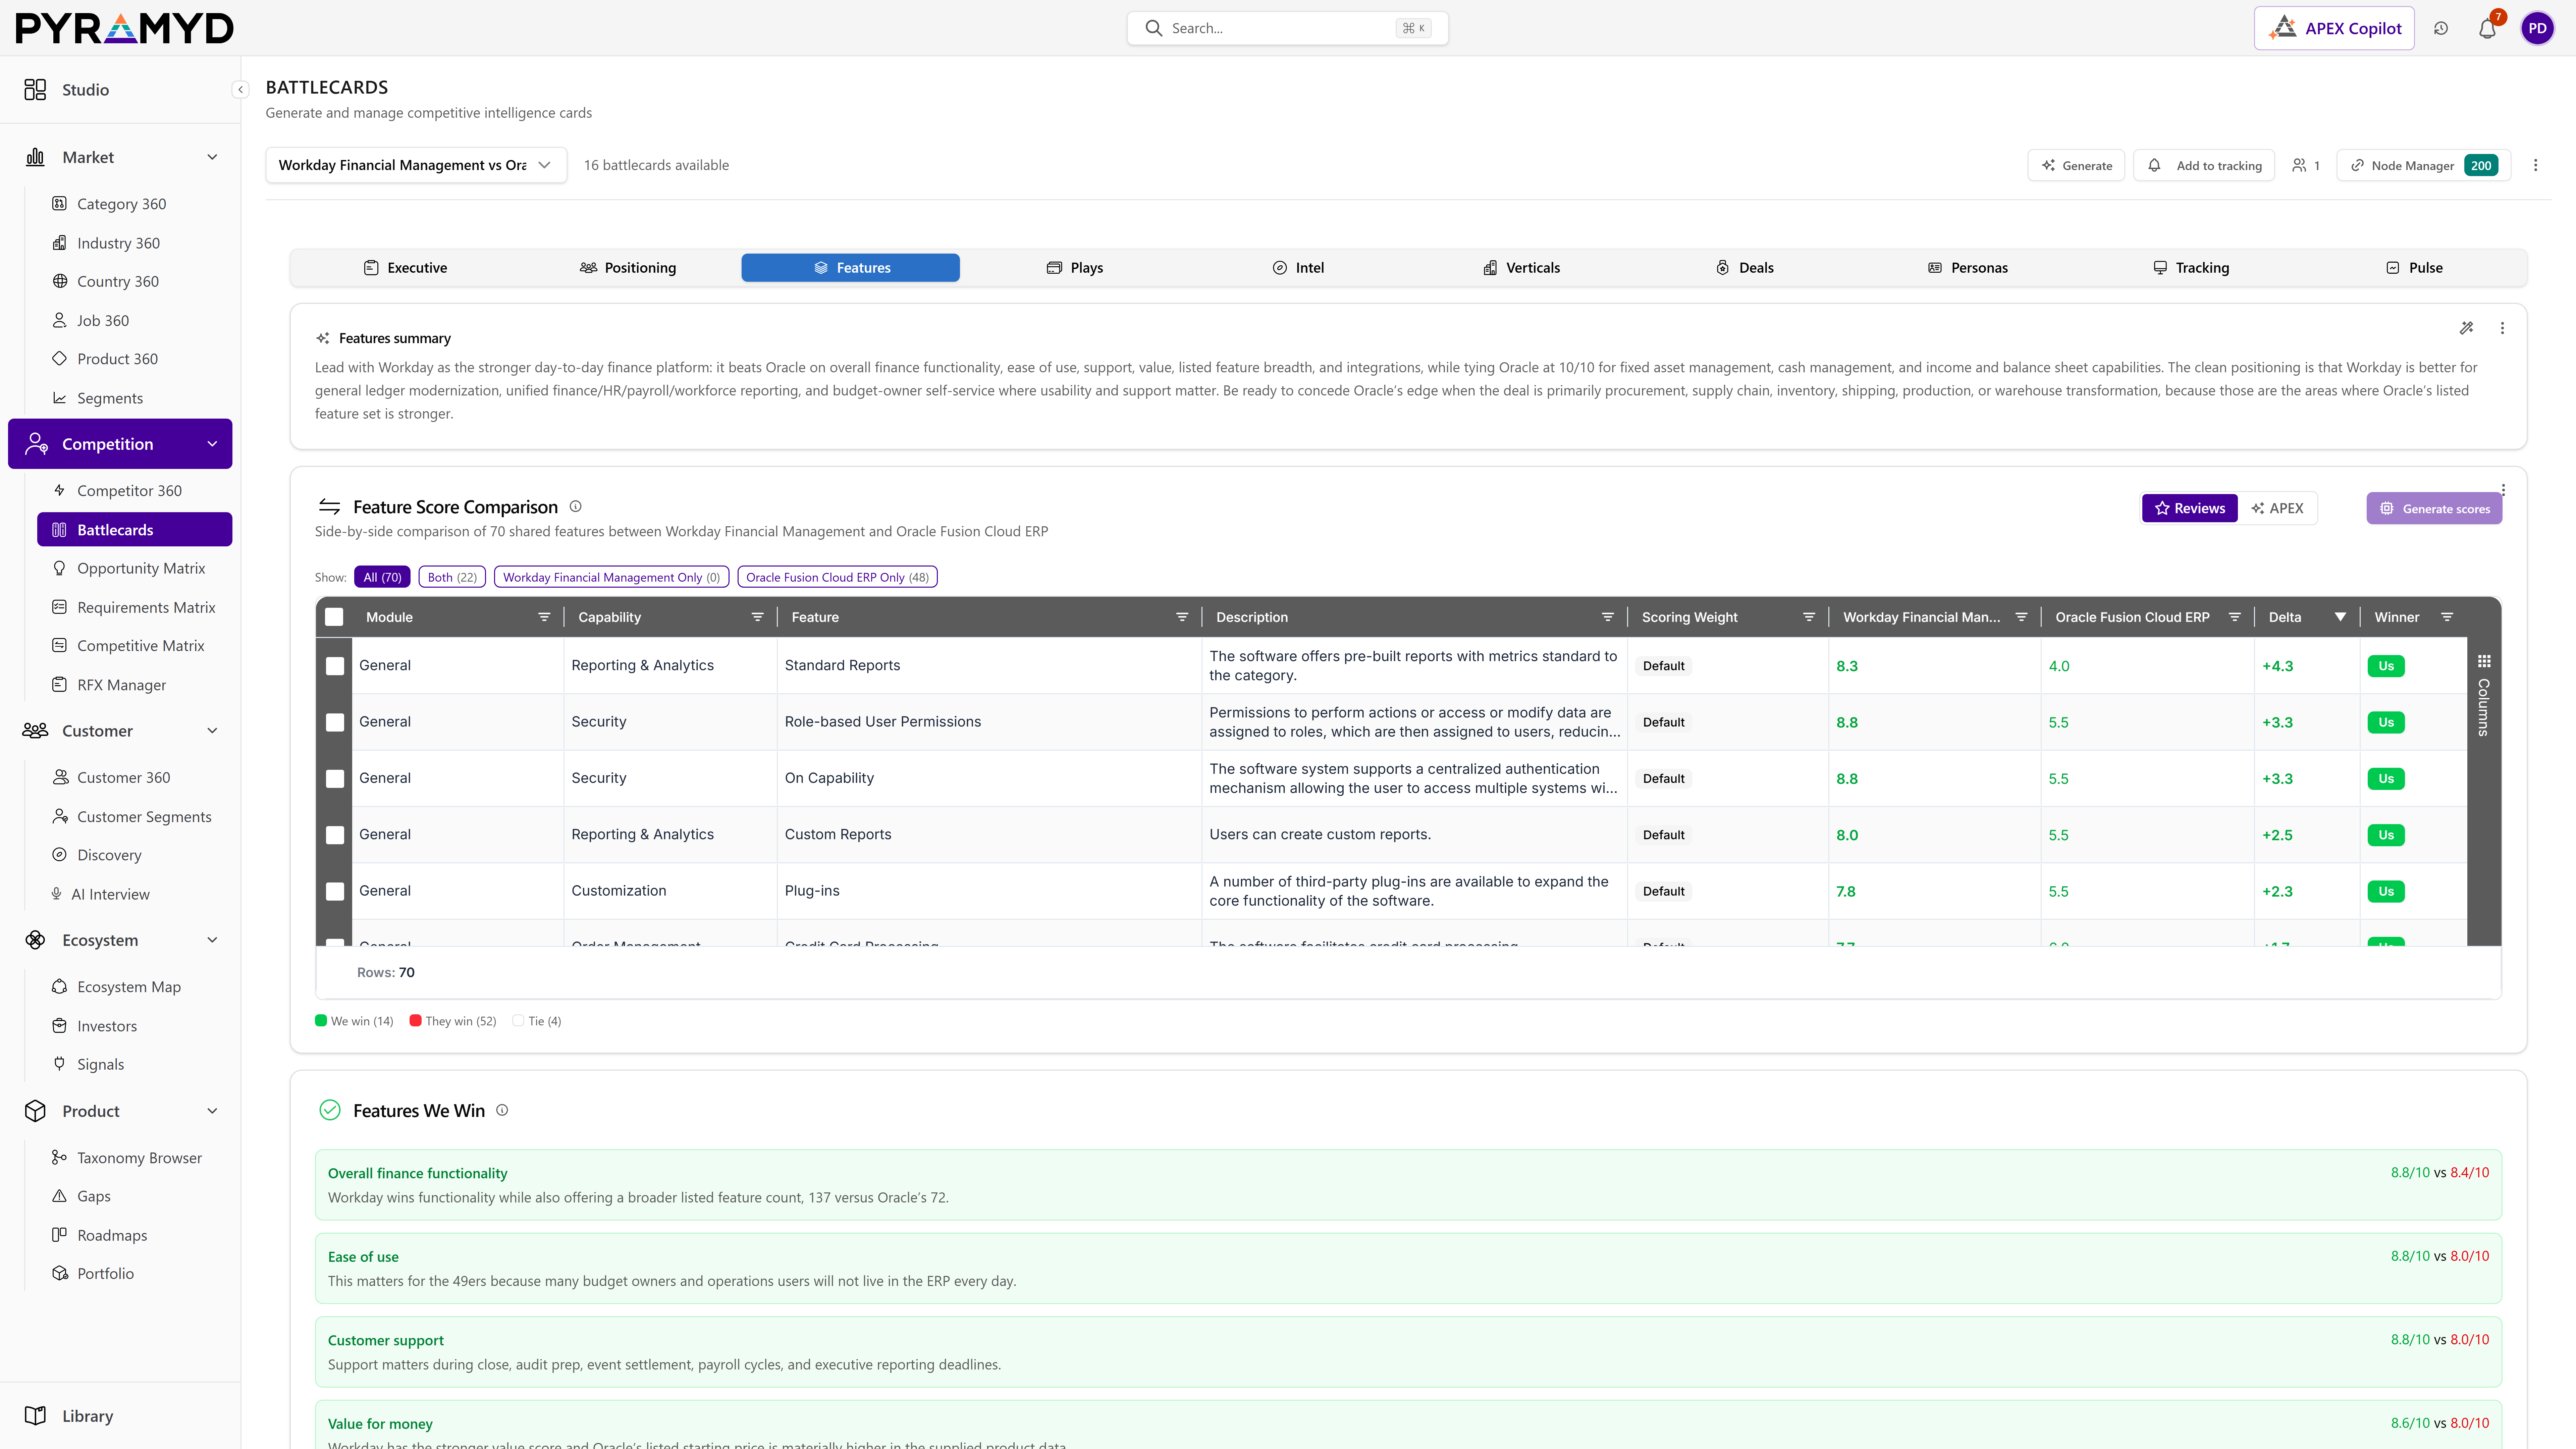Open battlecards page three-dot menu
The image size is (2576, 1449).
coord(2535,165)
